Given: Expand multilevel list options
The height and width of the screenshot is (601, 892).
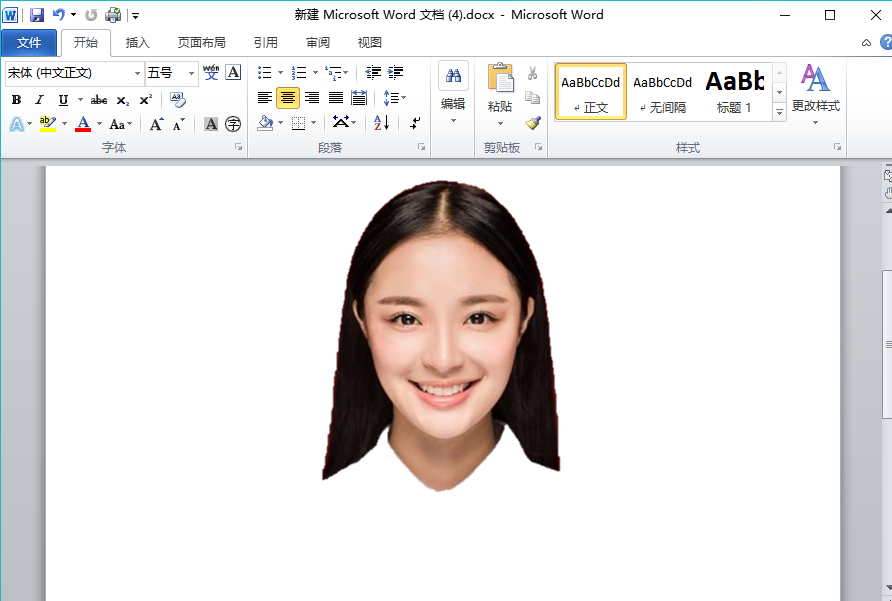Looking at the screenshot, I should point(345,73).
